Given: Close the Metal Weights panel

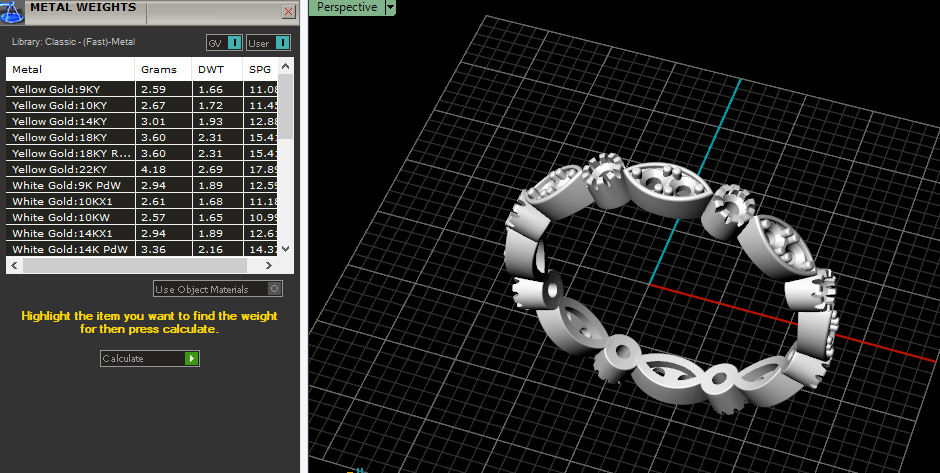Looking at the screenshot, I should pyautogui.click(x=288, y=11).
